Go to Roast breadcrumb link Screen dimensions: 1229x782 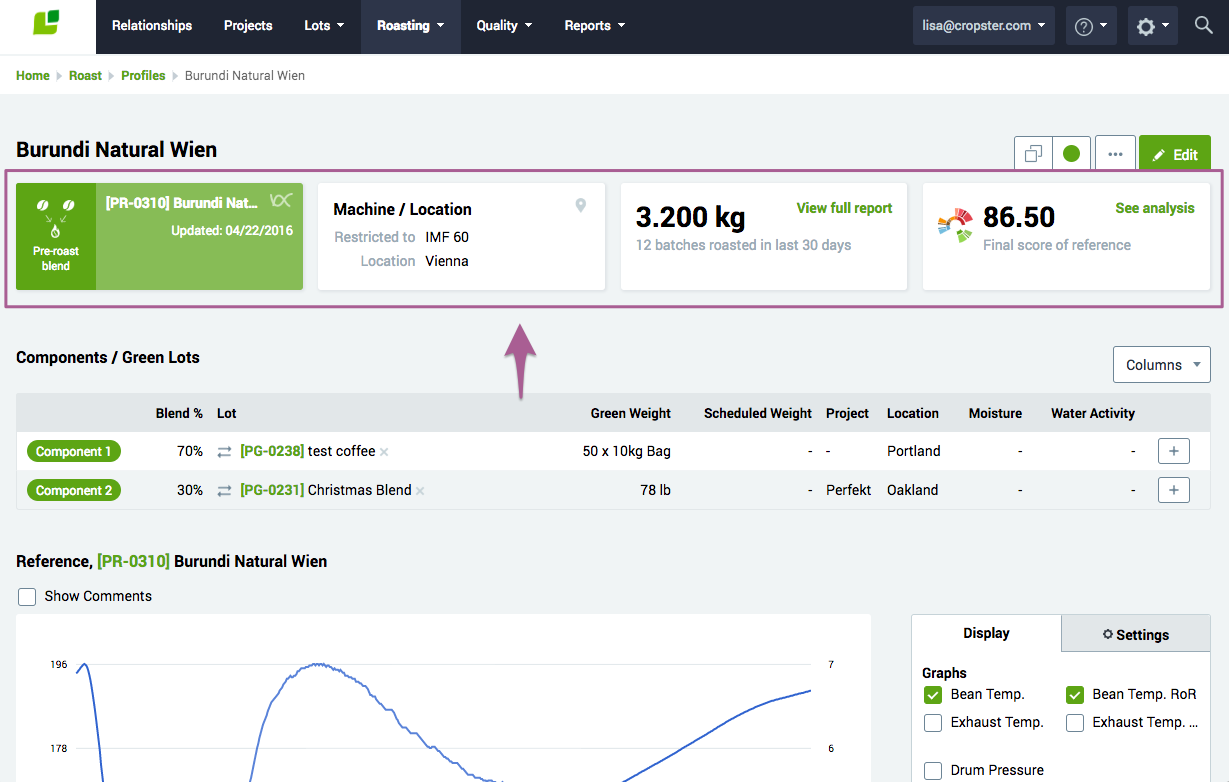[85, 76]
